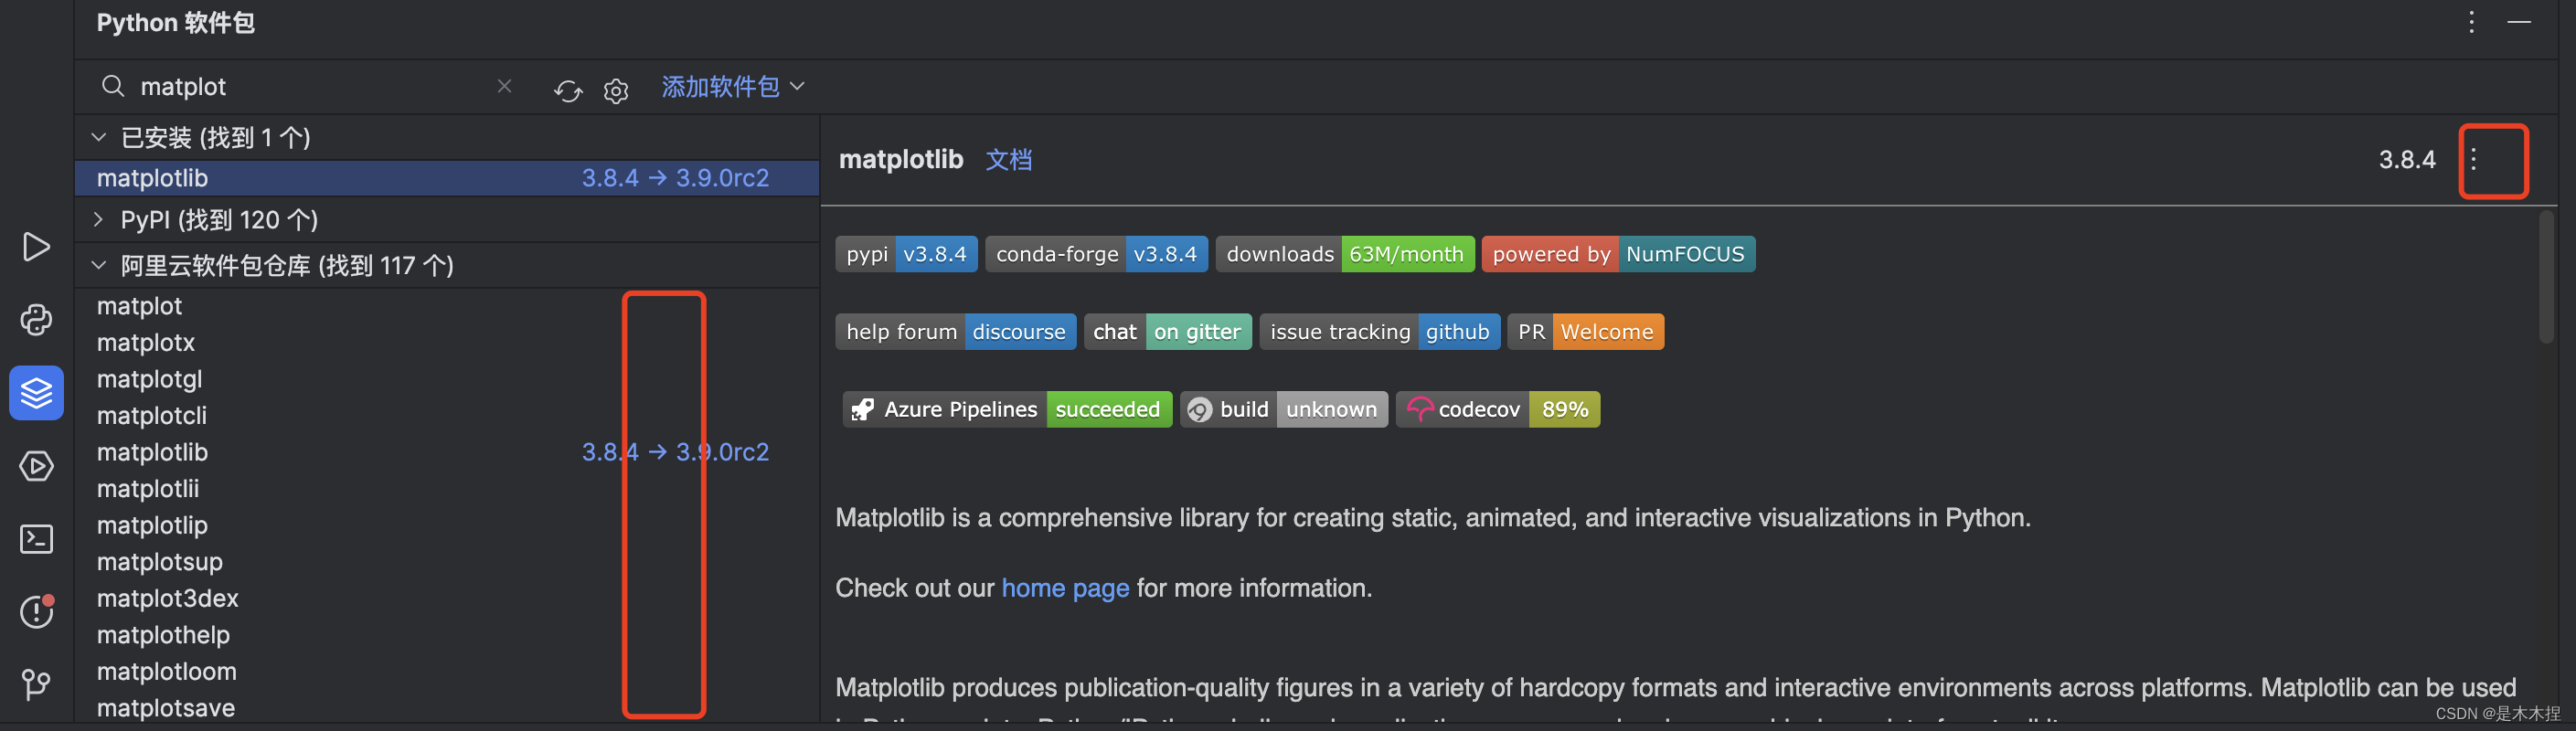Click the Azure Pipelines succeeded badge
2576x731 pixels.
click(1007, 409)
